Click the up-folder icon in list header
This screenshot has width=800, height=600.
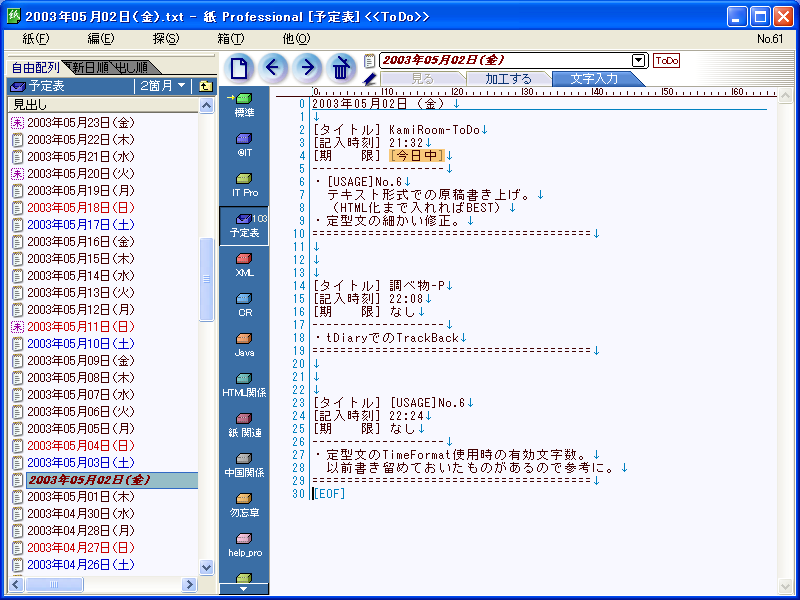point(206,86)
